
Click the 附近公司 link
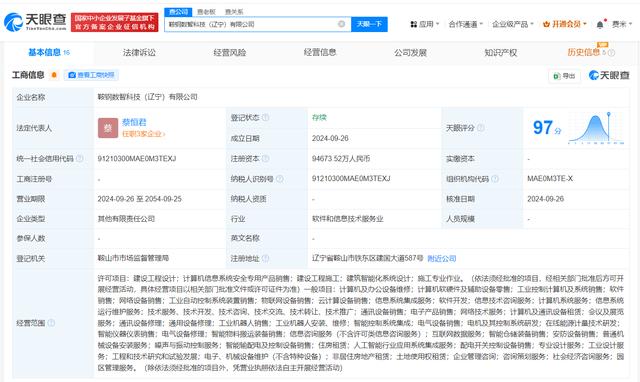[442, 258]
